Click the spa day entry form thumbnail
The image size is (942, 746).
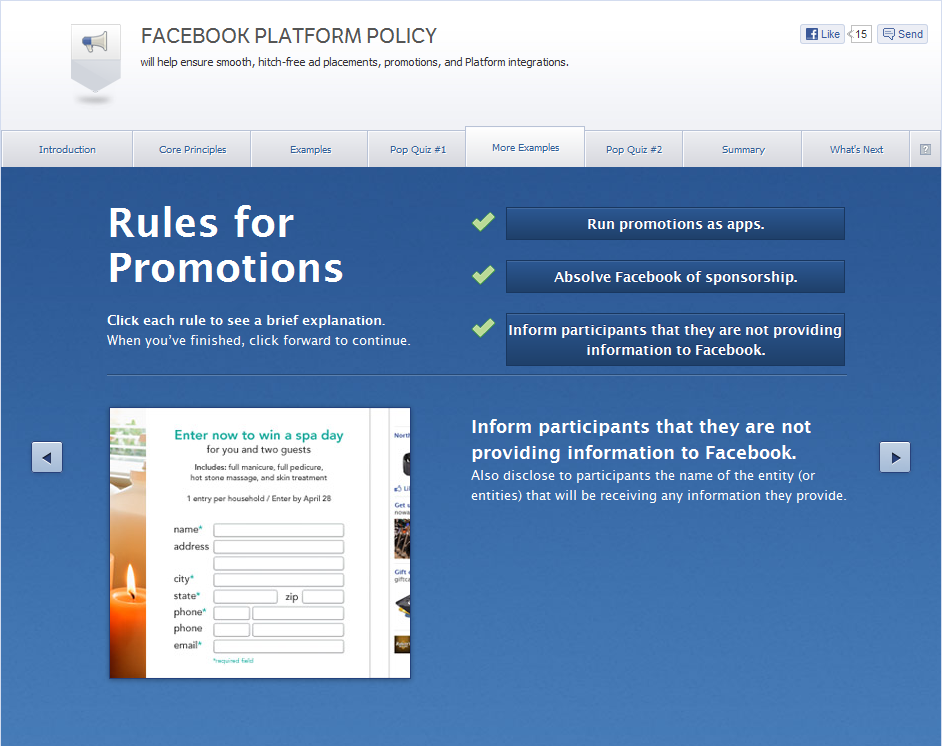[260, 543]
